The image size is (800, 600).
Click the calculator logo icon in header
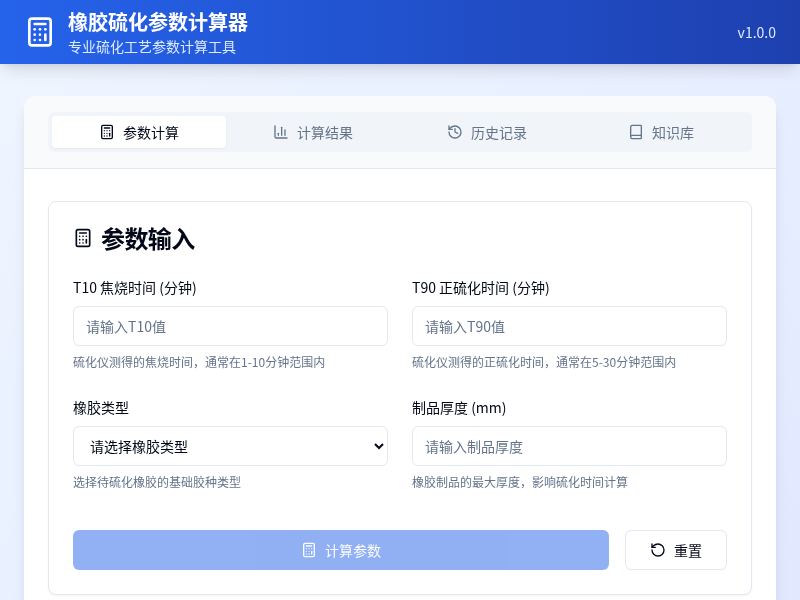point(40,32)
